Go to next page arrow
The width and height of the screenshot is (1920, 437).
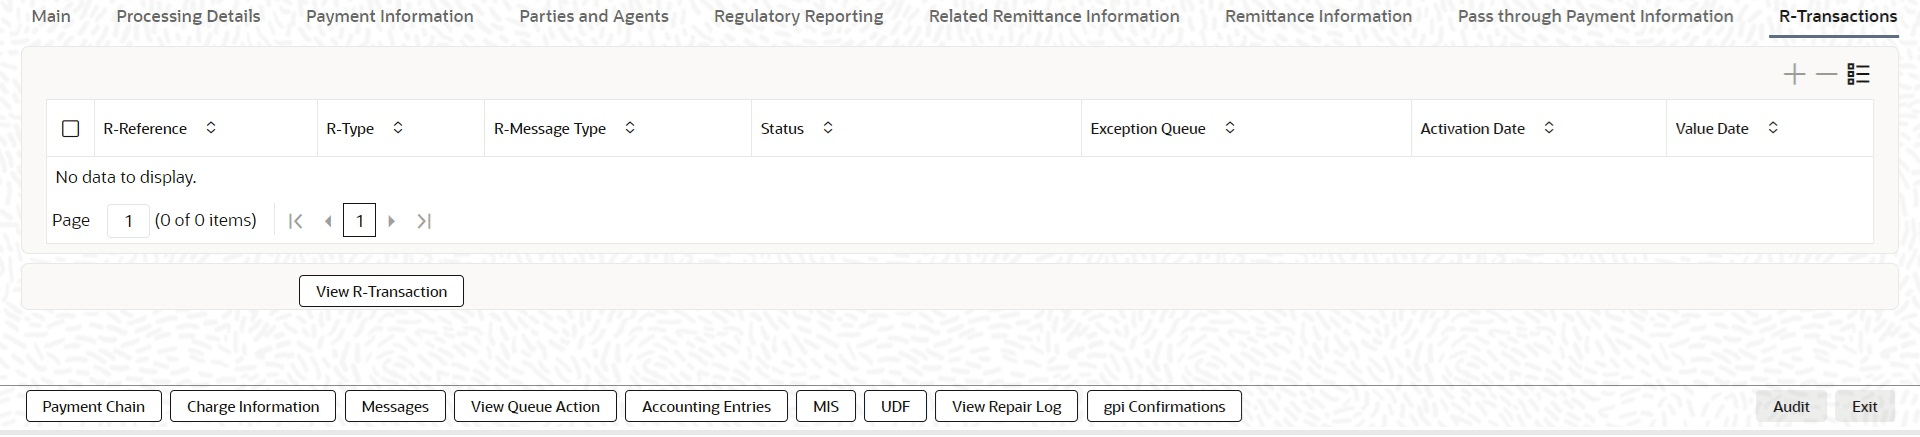tap(392, 221)
